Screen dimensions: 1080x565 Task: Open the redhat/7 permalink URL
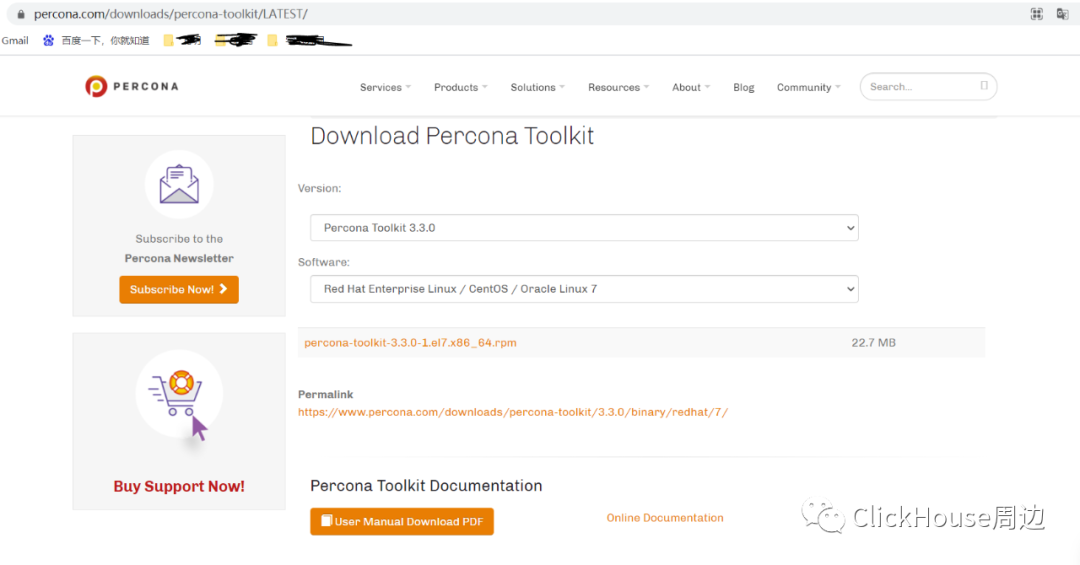(512, 412)
